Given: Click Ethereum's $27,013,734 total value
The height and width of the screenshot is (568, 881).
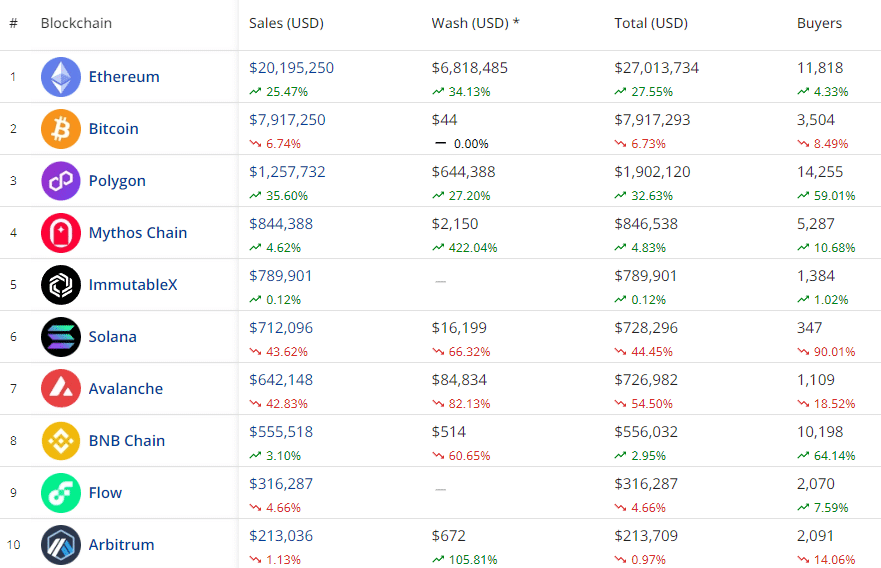Looking at the screenshot, I should pos(656,68).
